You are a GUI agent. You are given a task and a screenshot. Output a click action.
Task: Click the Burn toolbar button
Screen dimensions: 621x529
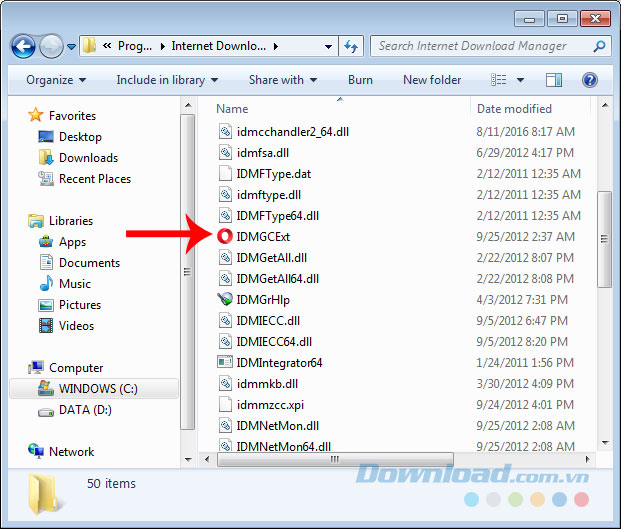pyautogui.click(x=360, y=80)
